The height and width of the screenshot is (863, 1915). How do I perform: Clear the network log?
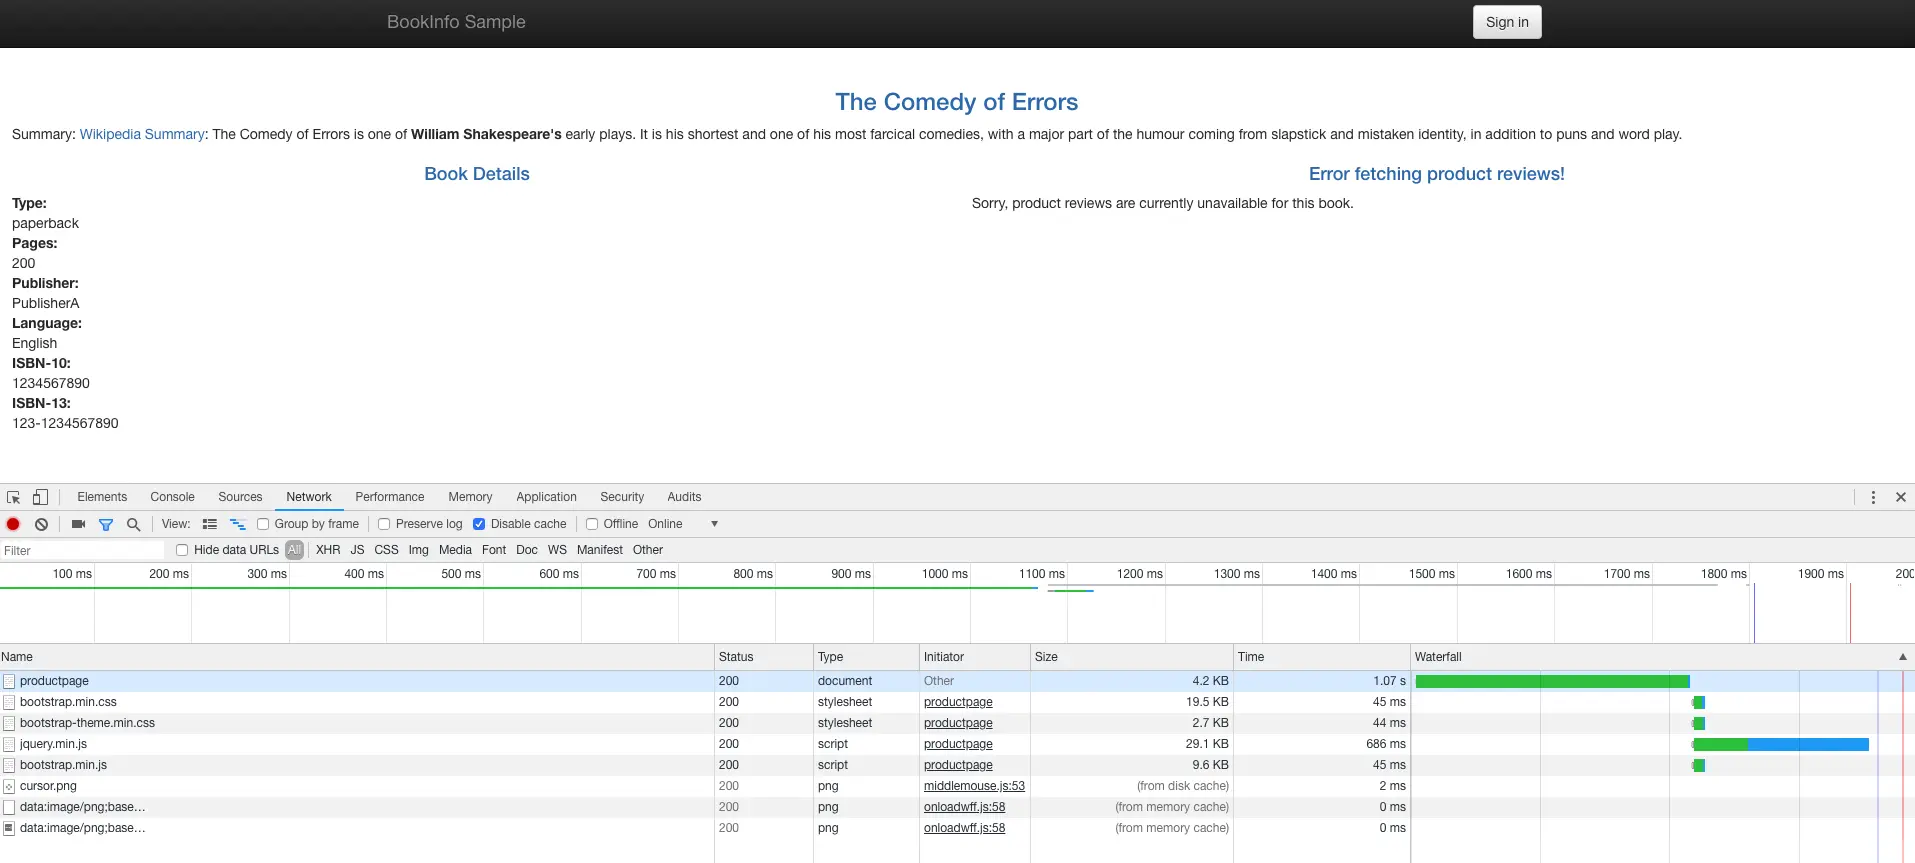pyautogui.click(x=41, y=524)
